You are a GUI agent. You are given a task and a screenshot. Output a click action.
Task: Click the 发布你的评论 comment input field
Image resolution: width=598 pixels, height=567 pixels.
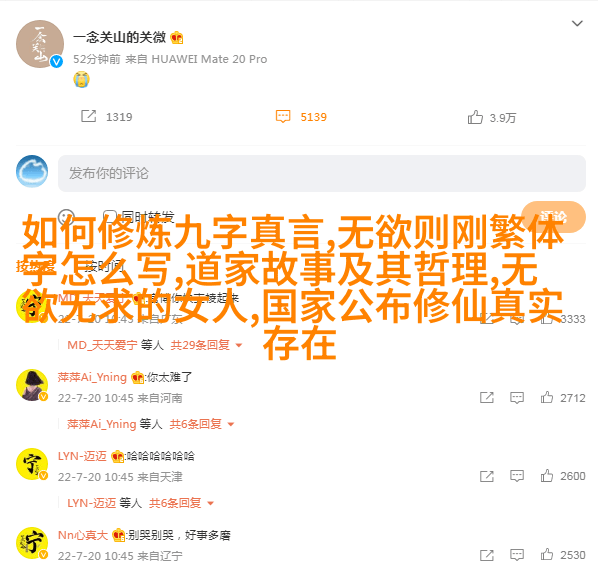[322, 173]
